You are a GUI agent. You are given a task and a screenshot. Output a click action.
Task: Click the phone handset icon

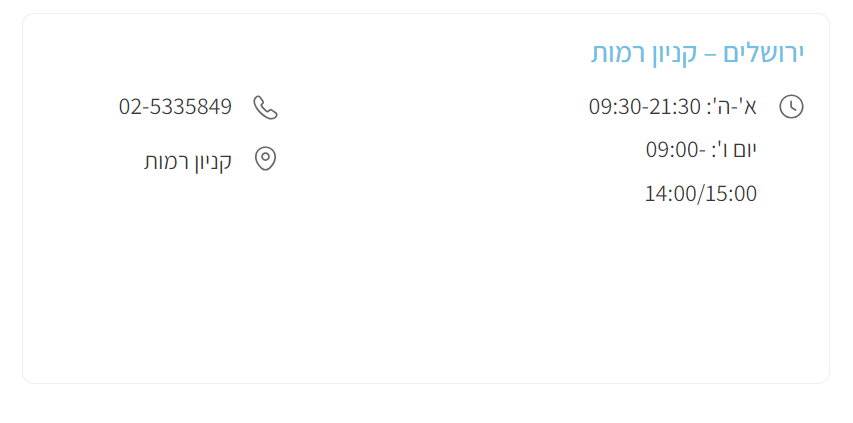pos(265,107)
